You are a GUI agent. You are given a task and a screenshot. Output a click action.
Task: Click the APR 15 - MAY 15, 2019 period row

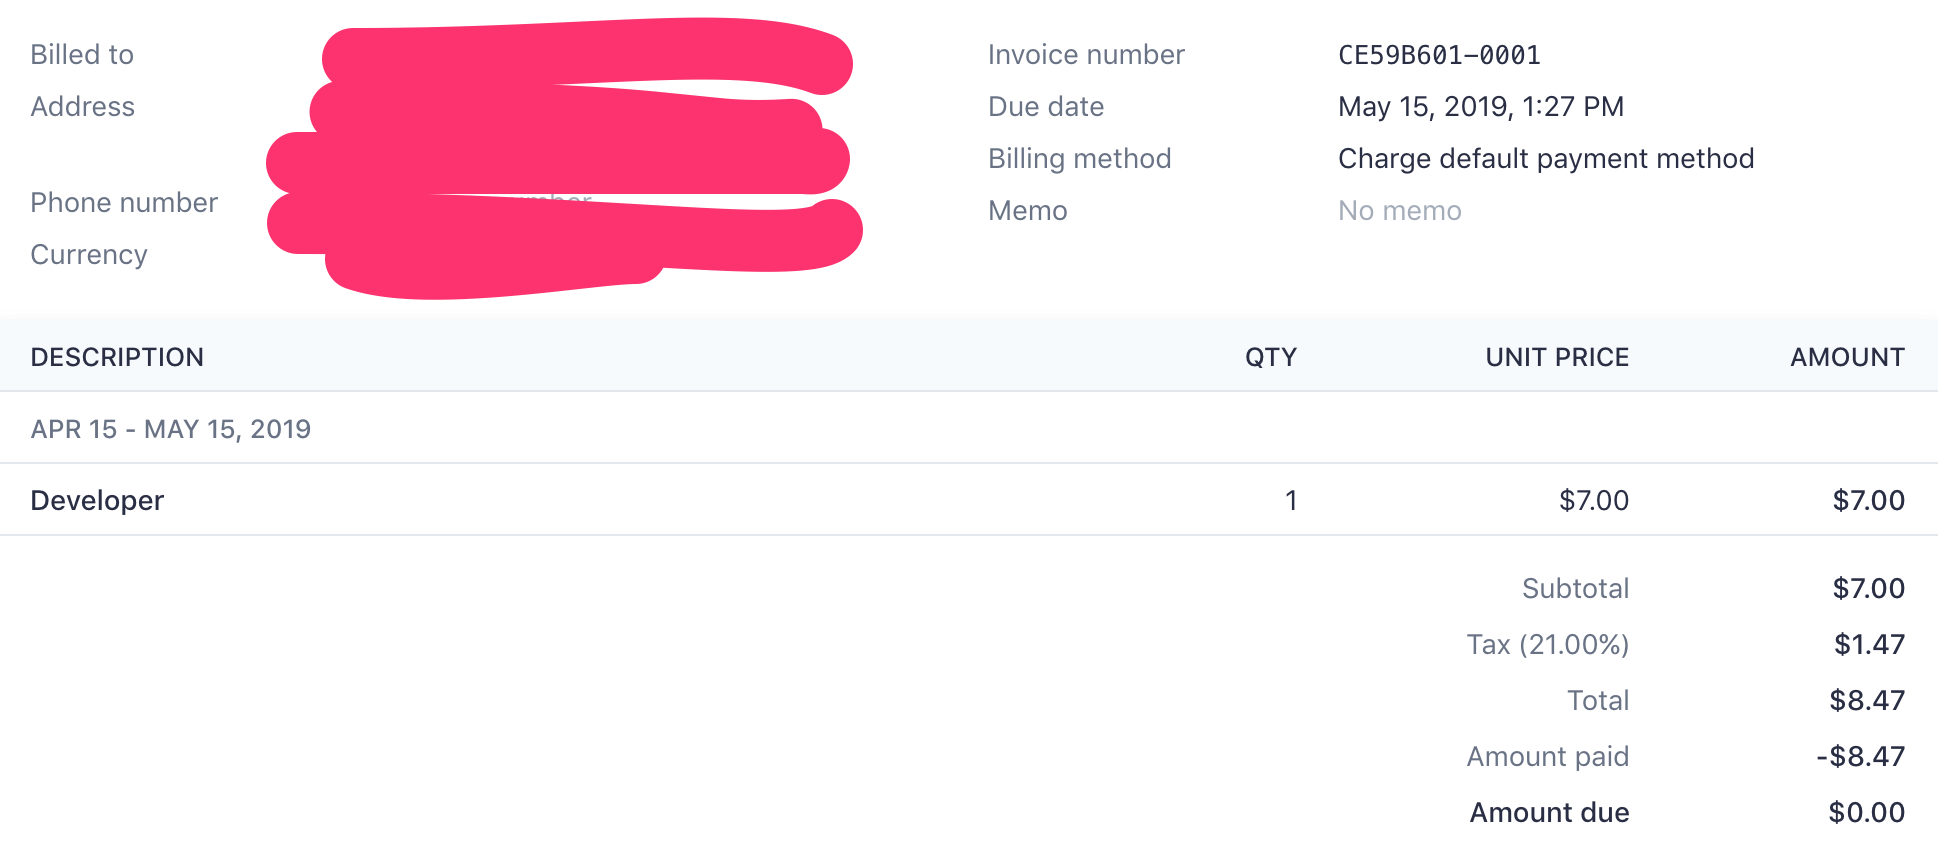pos(171,429)
